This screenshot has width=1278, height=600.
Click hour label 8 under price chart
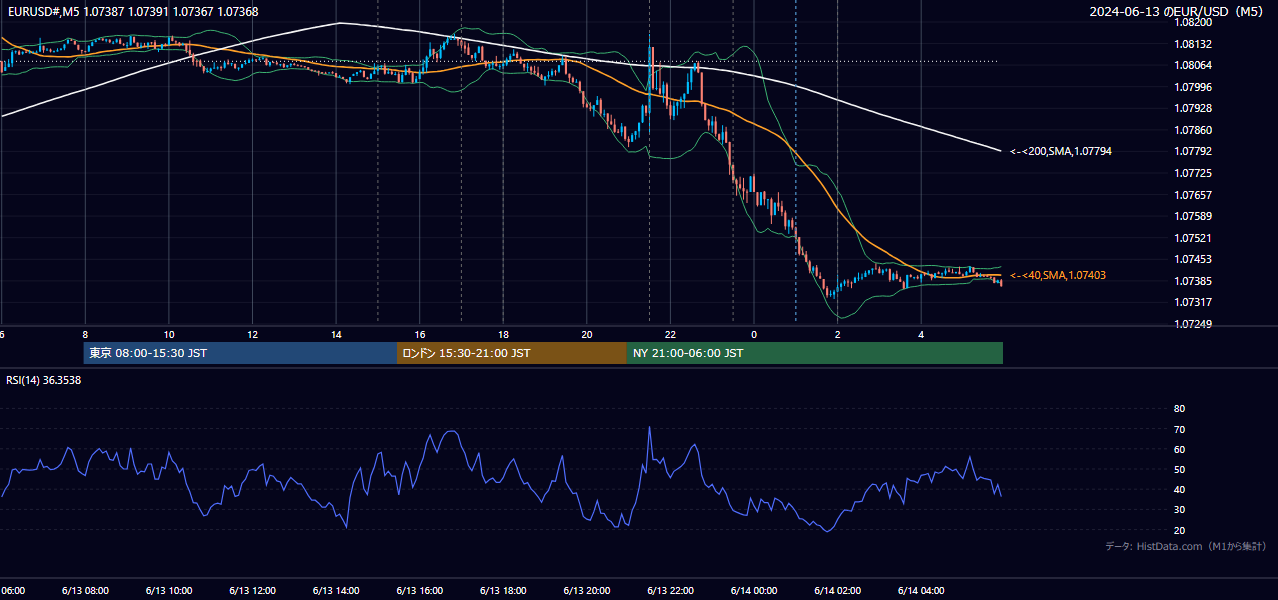[x=85, y=335]
